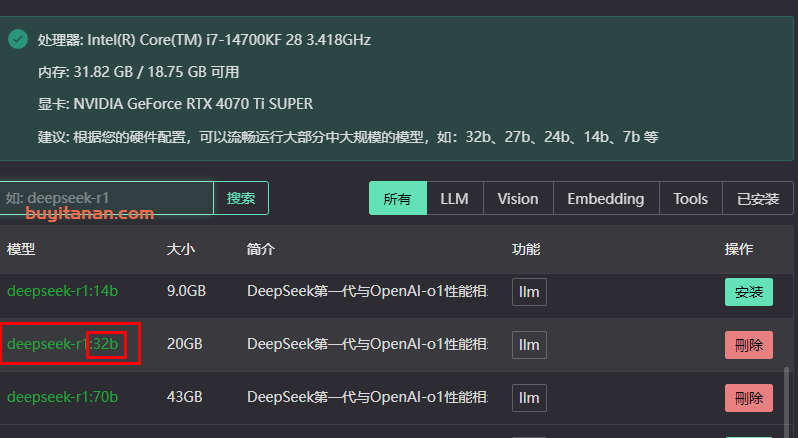Click the llm tag in deepseek-r1:70b row
Screen dimensions: 798x438
tap(529, 398)
